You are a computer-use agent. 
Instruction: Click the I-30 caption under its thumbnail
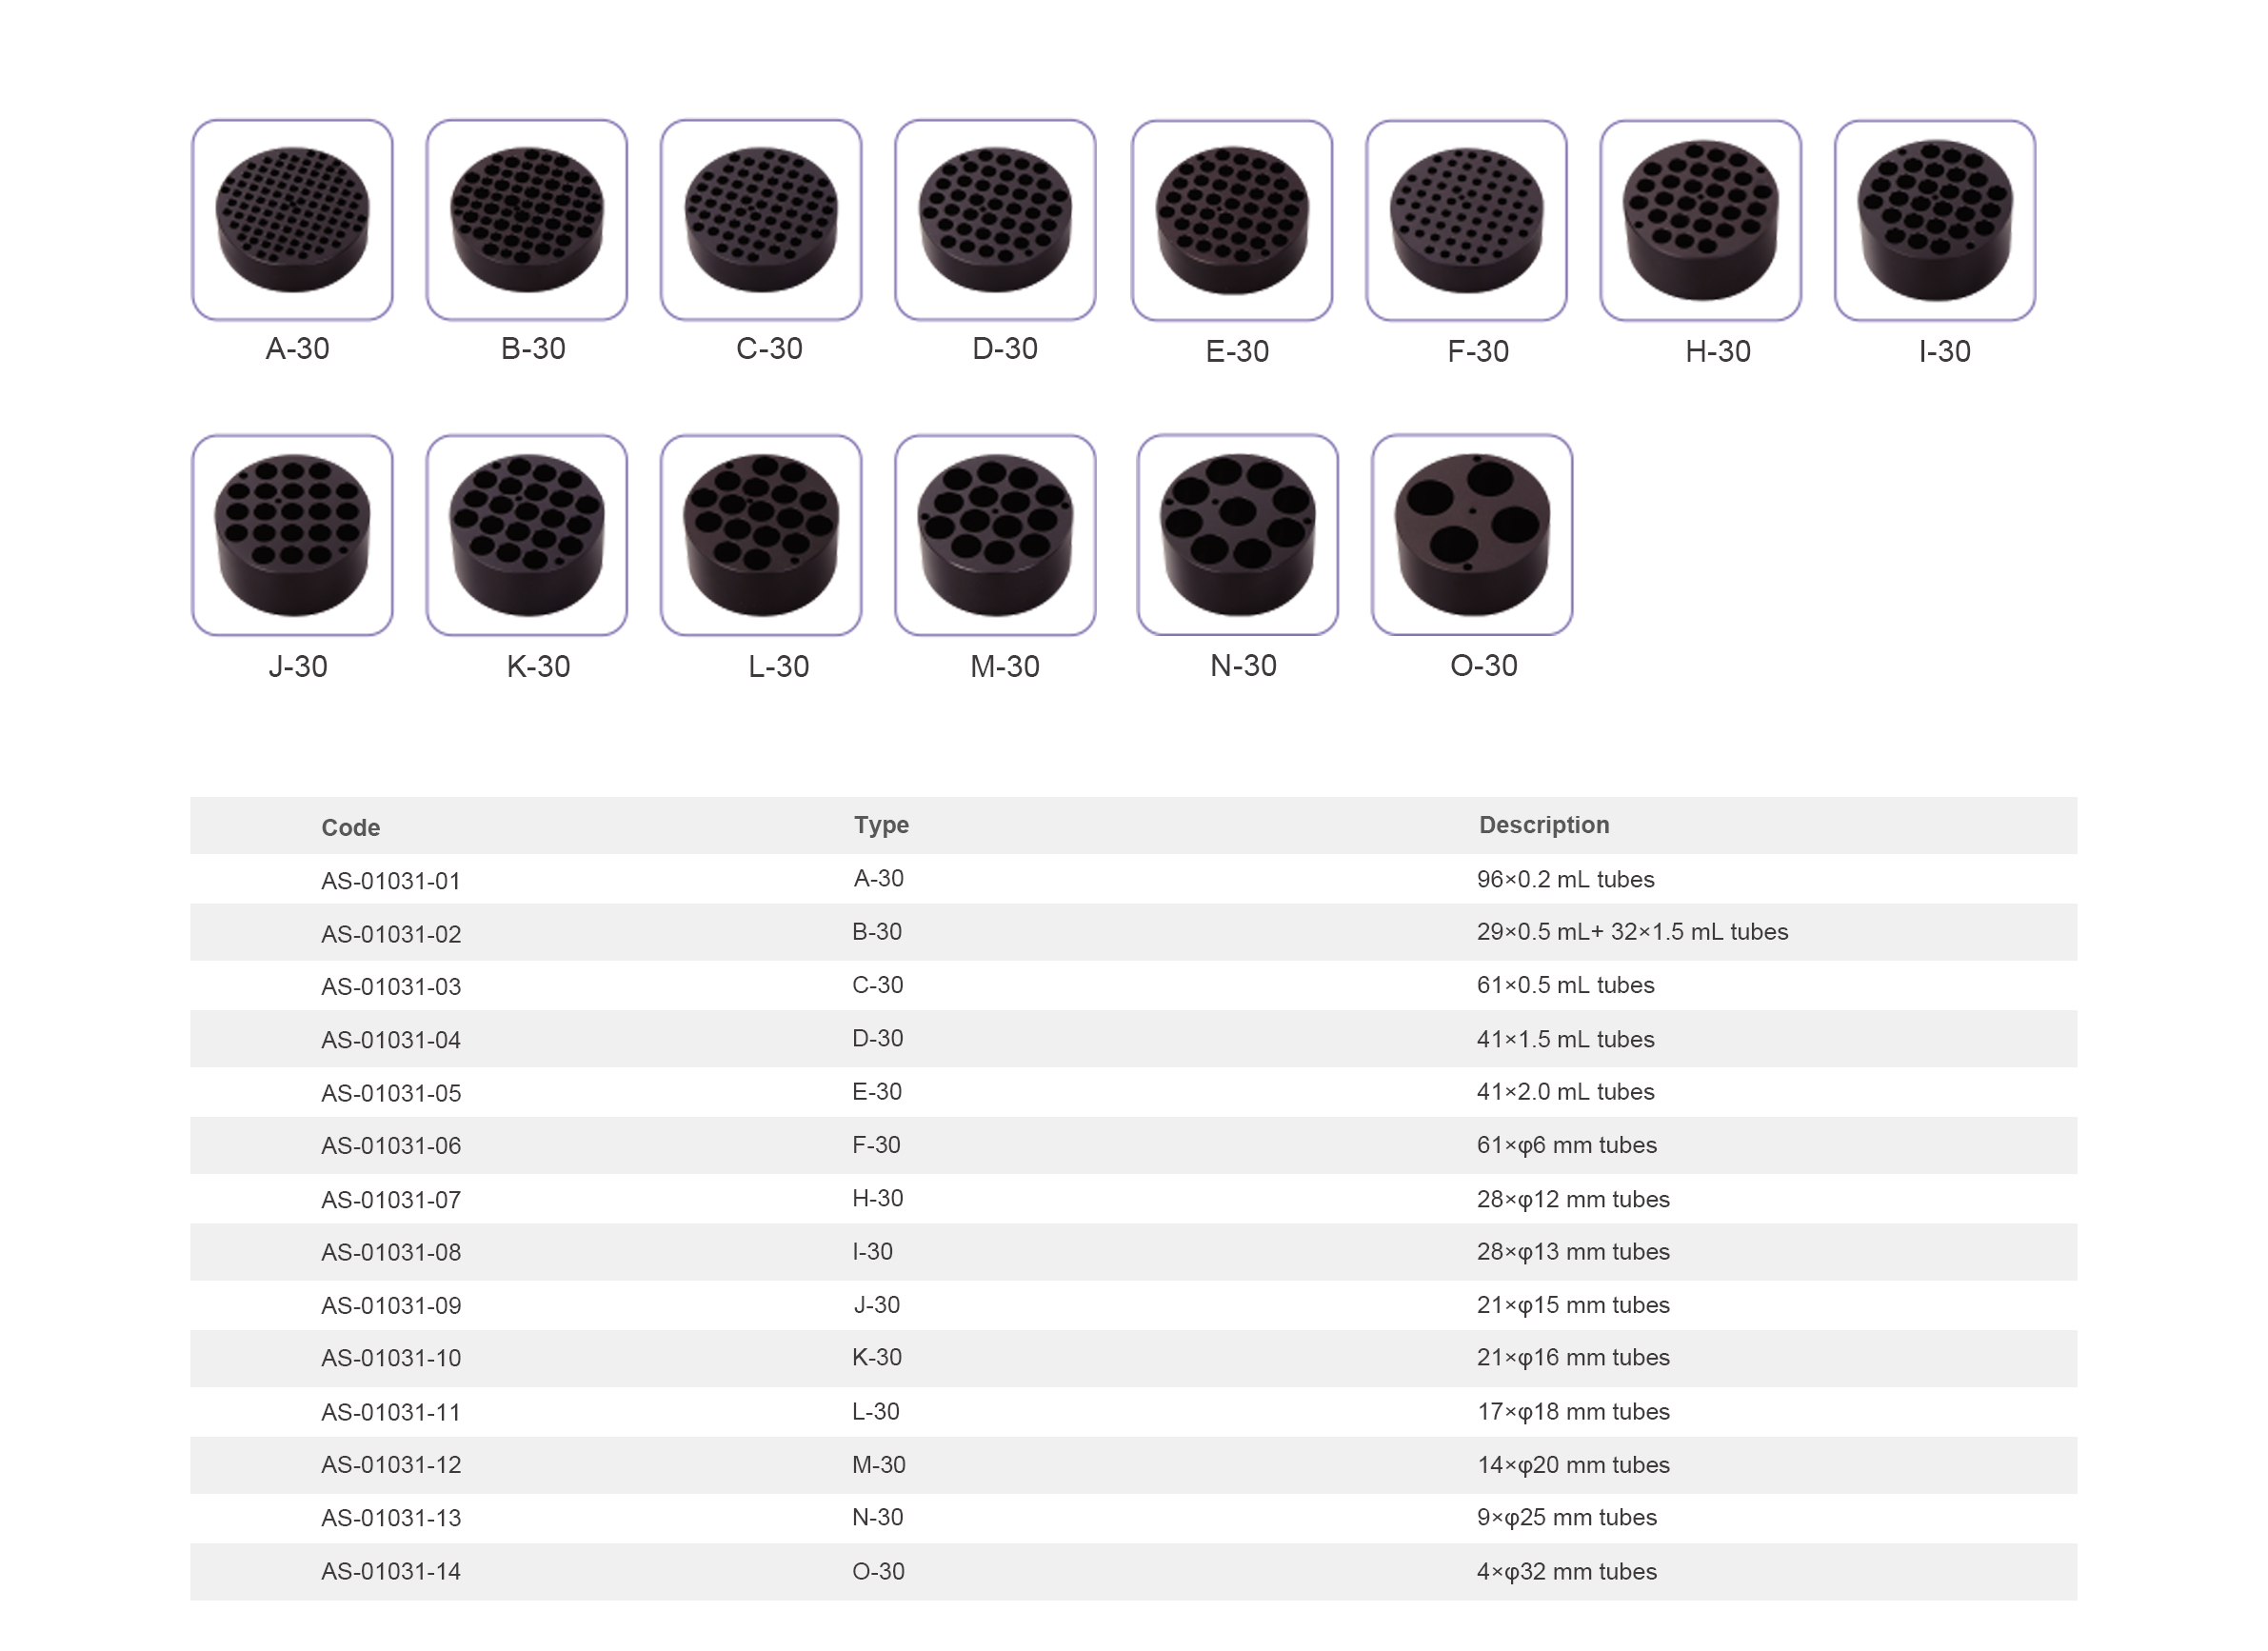1945,352
